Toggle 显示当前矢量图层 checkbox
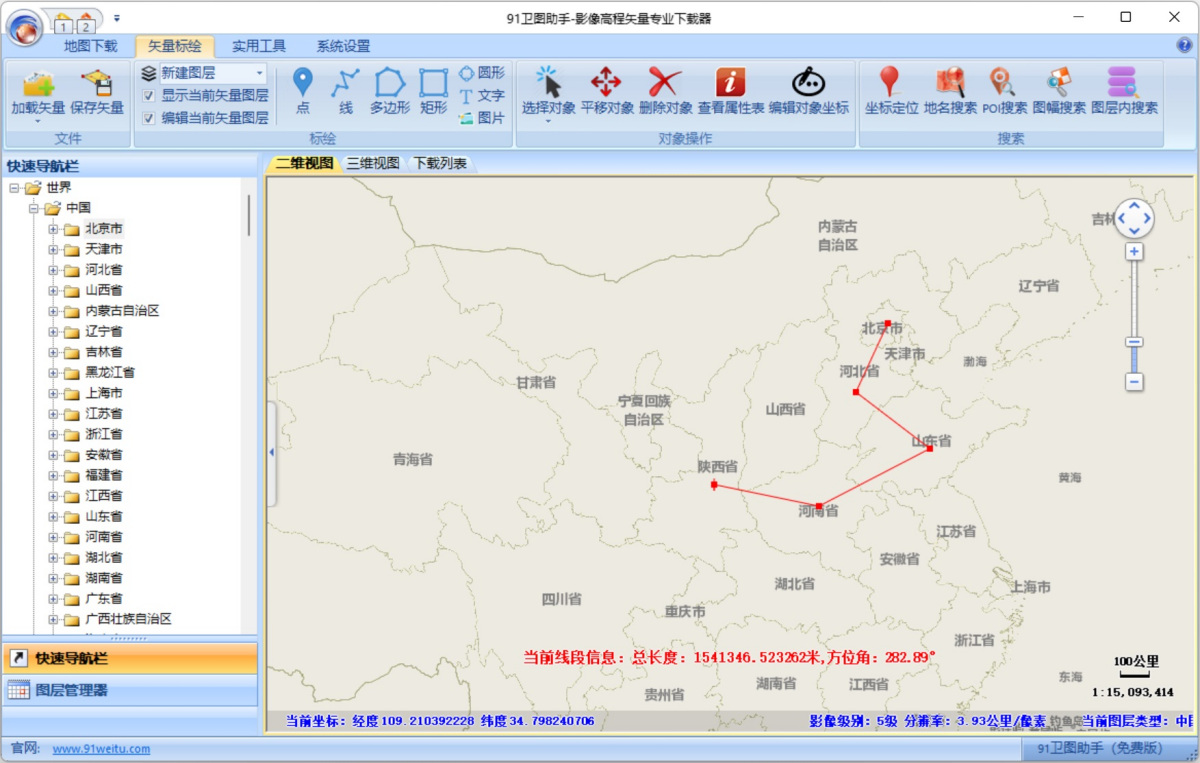The image size is (1200, 763). [x=149, y=96]
